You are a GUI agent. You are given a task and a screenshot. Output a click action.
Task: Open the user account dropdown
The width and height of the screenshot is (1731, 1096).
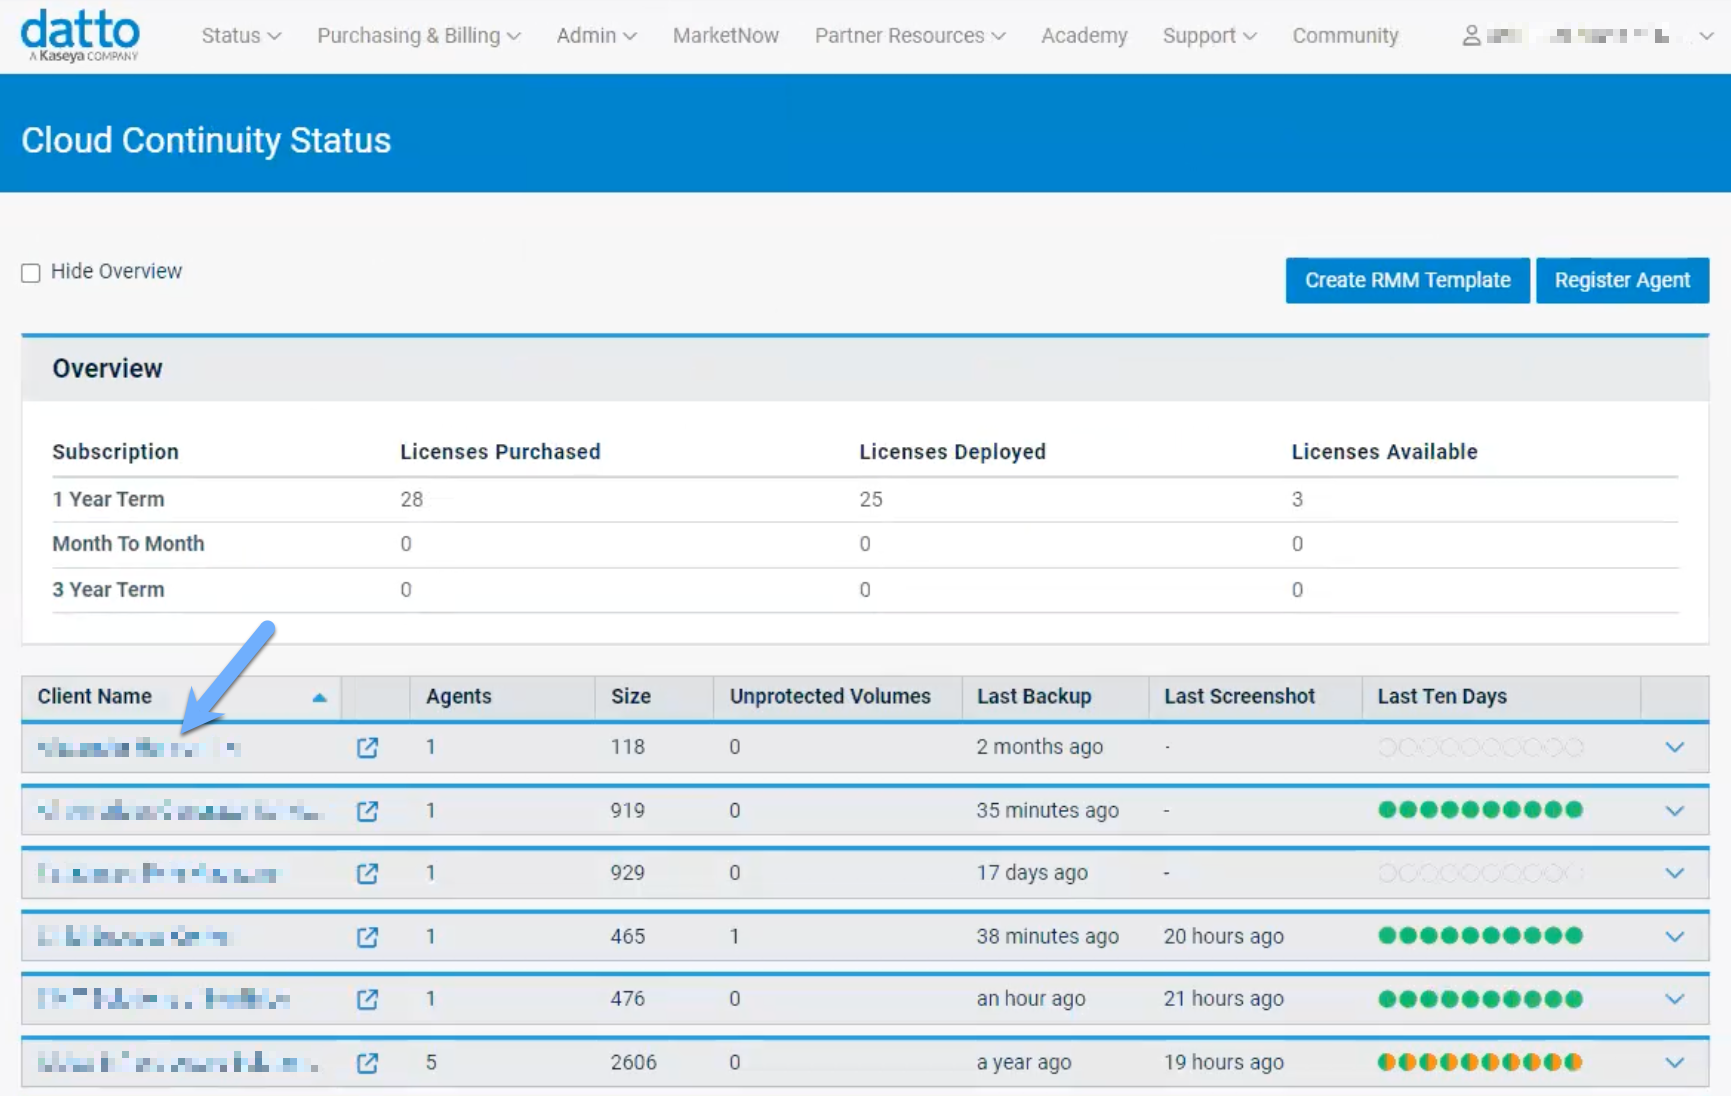1706,36
